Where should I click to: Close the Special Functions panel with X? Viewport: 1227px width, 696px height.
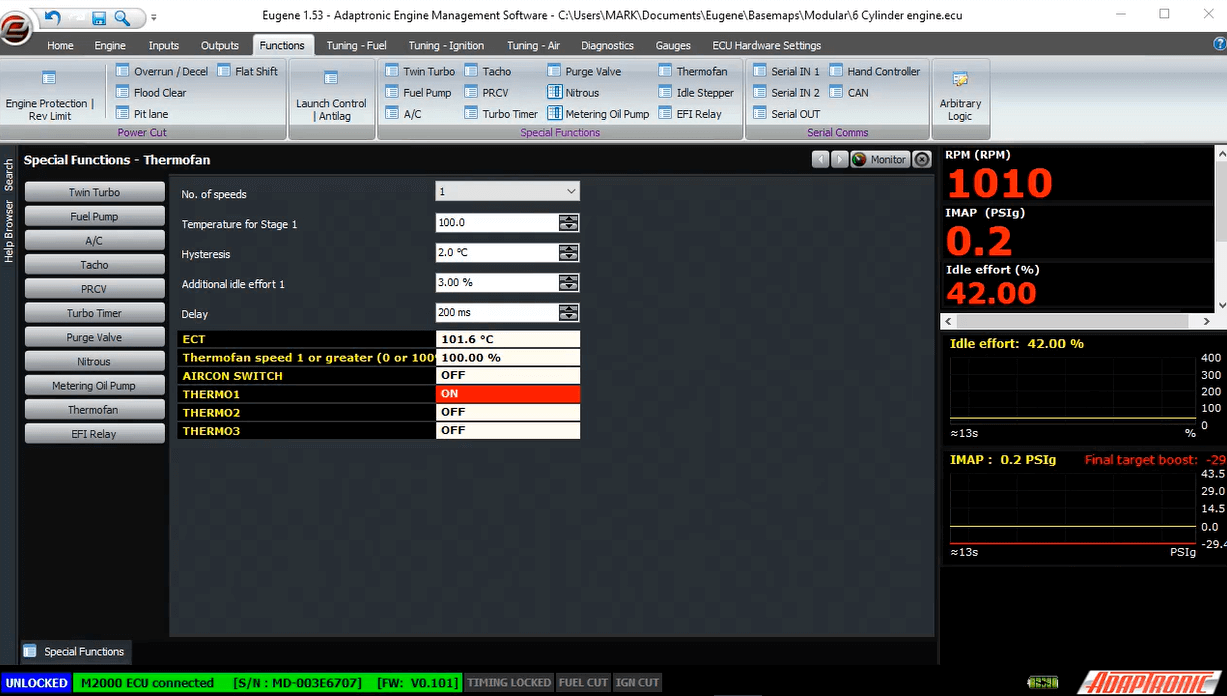pos(922,159)
